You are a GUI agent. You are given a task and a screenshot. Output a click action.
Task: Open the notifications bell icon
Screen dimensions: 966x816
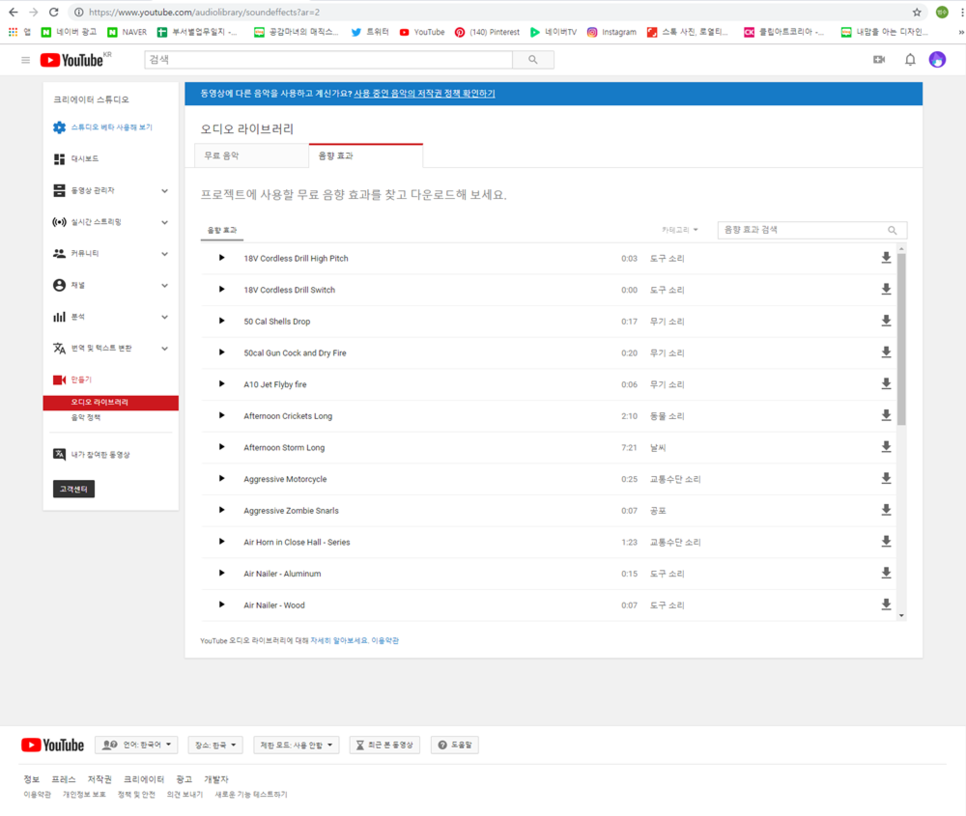[x=908, y=59]
